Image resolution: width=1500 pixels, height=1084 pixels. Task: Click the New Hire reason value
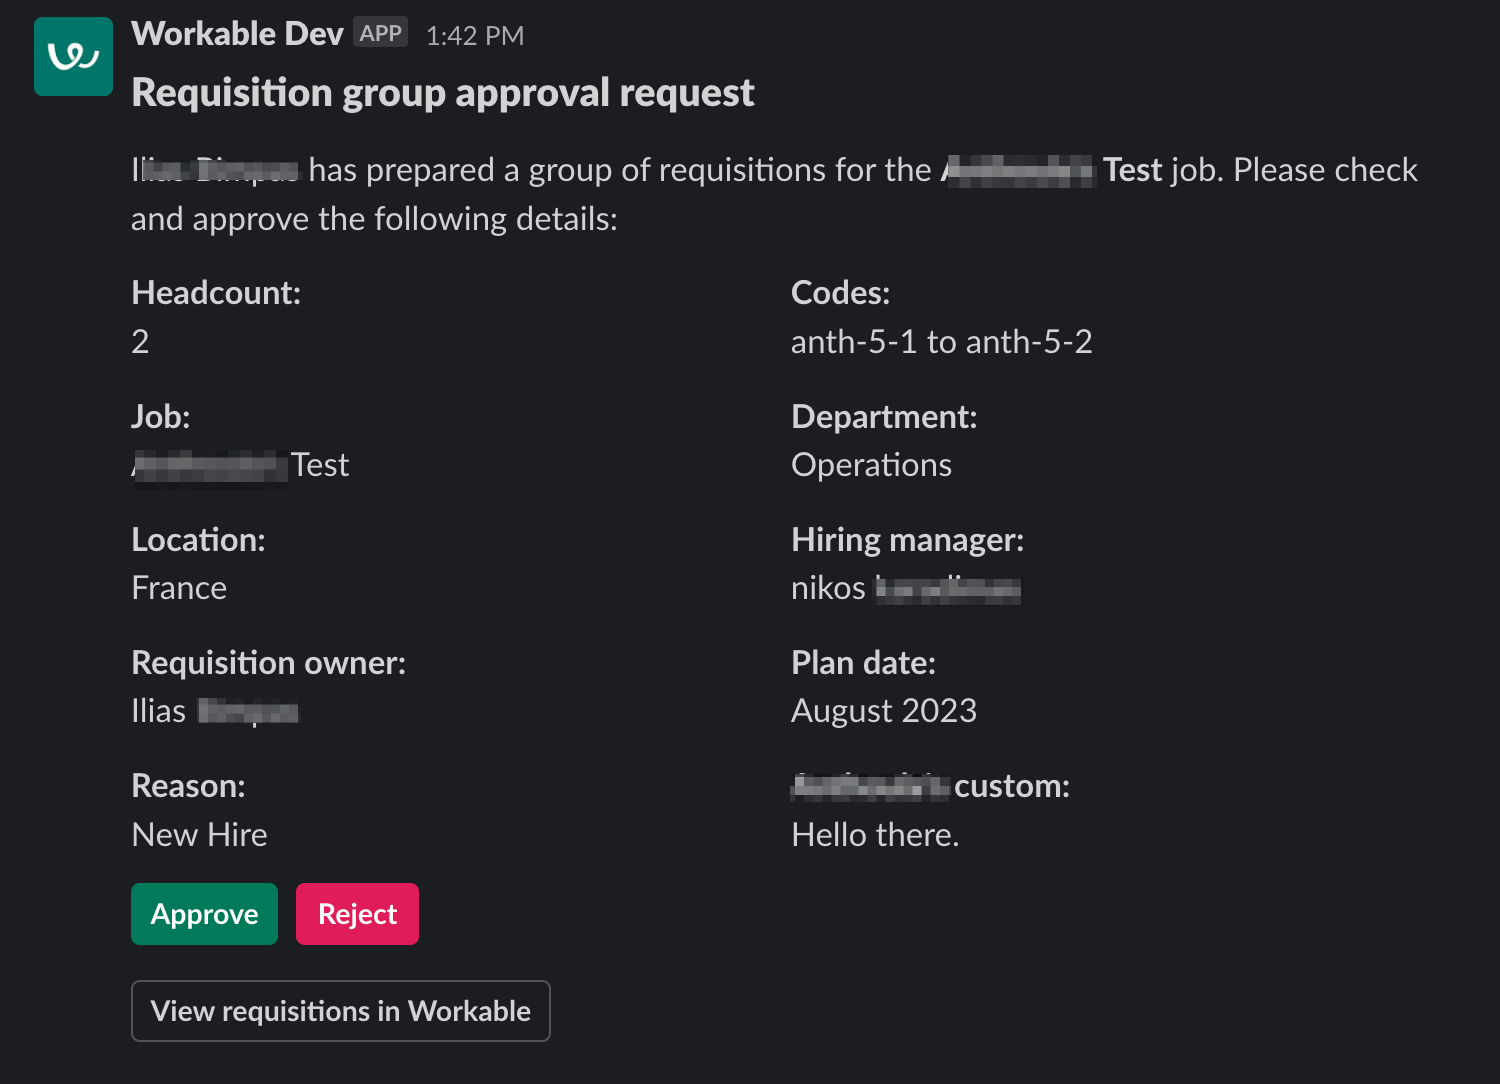coord(199,835)
